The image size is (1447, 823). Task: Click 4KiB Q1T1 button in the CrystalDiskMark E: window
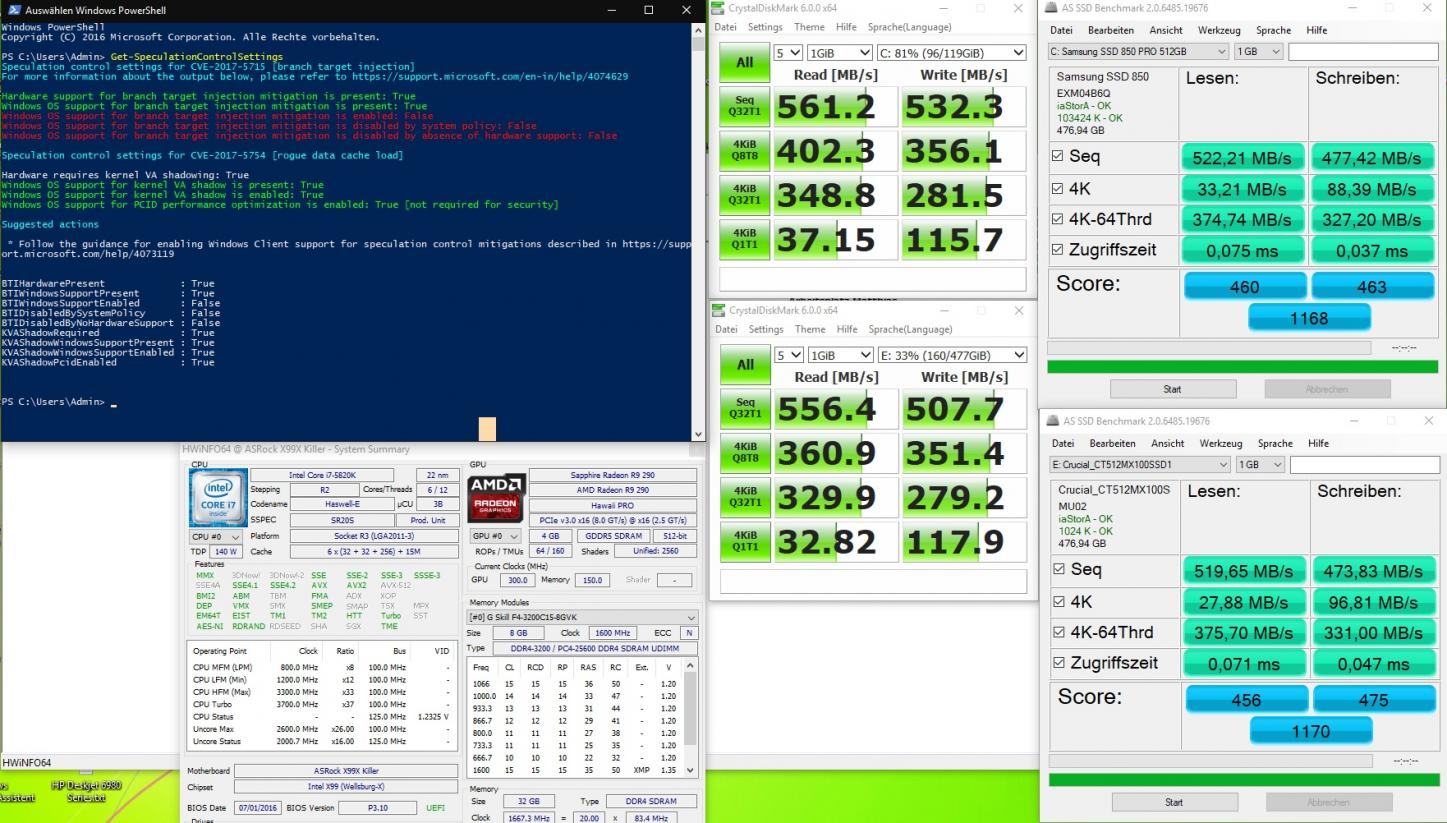pos(744,541)
